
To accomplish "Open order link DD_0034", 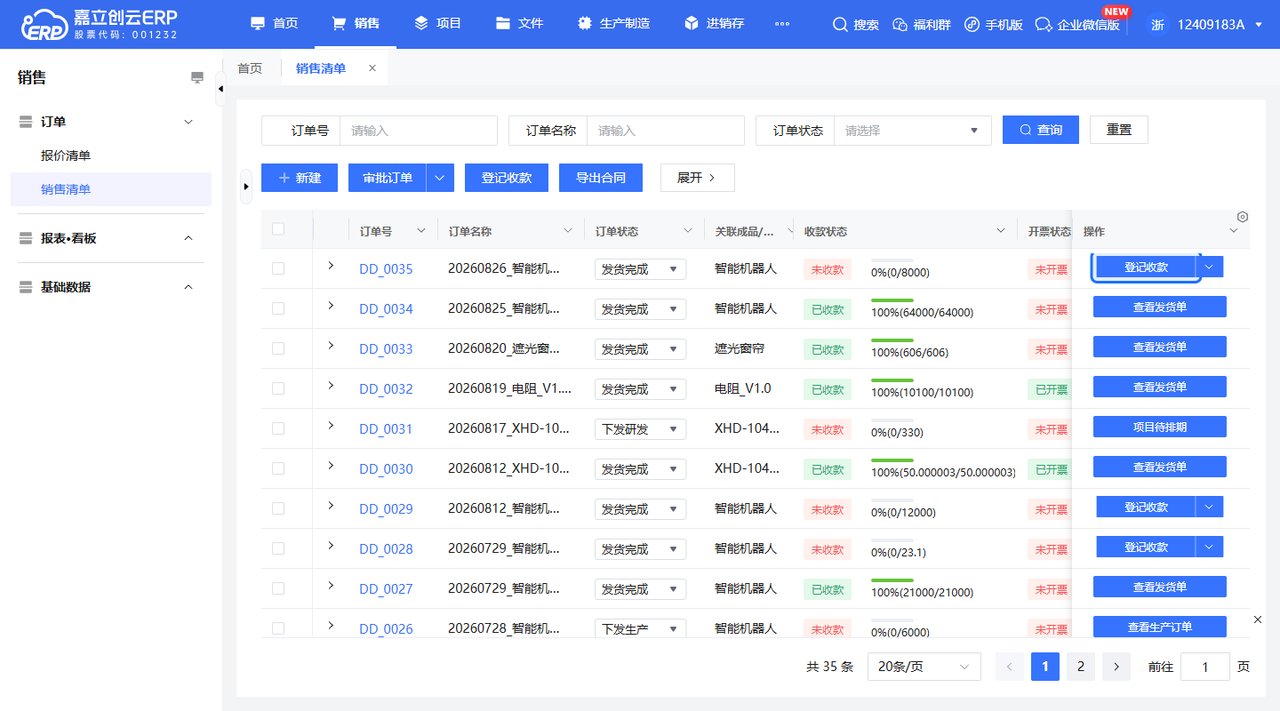I will (386, 309).
